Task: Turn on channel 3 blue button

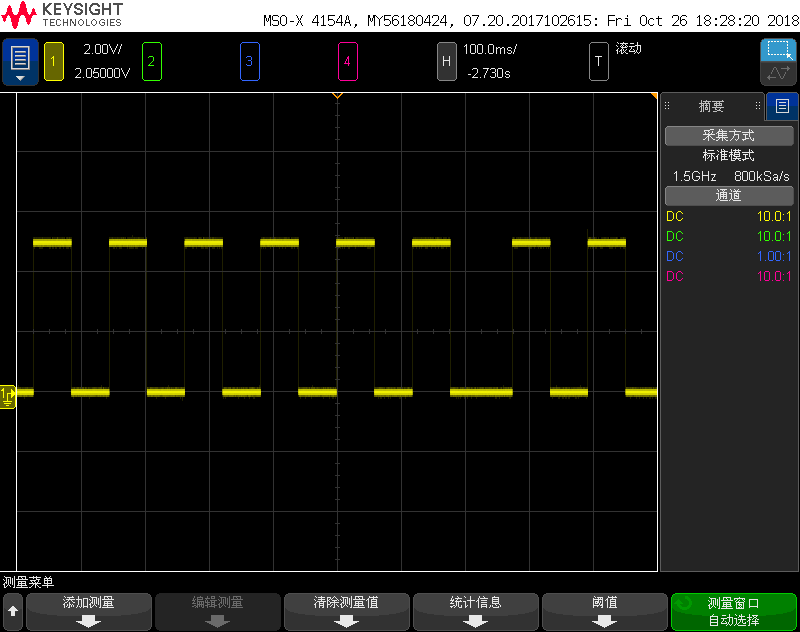Action: pos(249,62)
